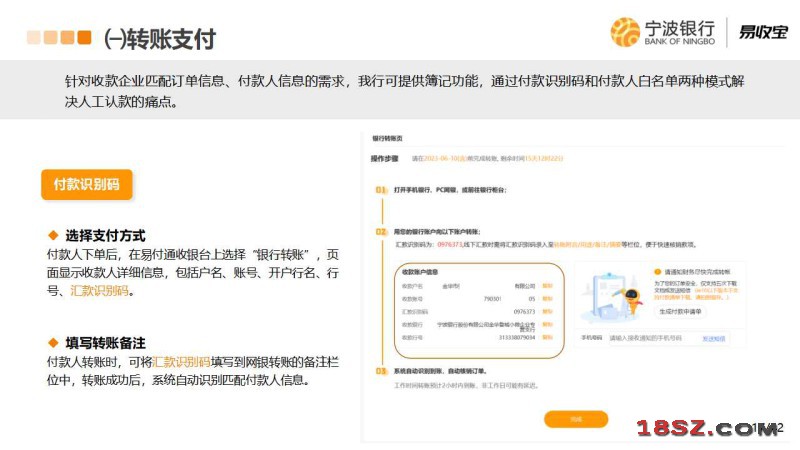The width and height of the screenshot is (800, 450).
Task: Click the 易收宝 brand logo
Action: (764, 32)
